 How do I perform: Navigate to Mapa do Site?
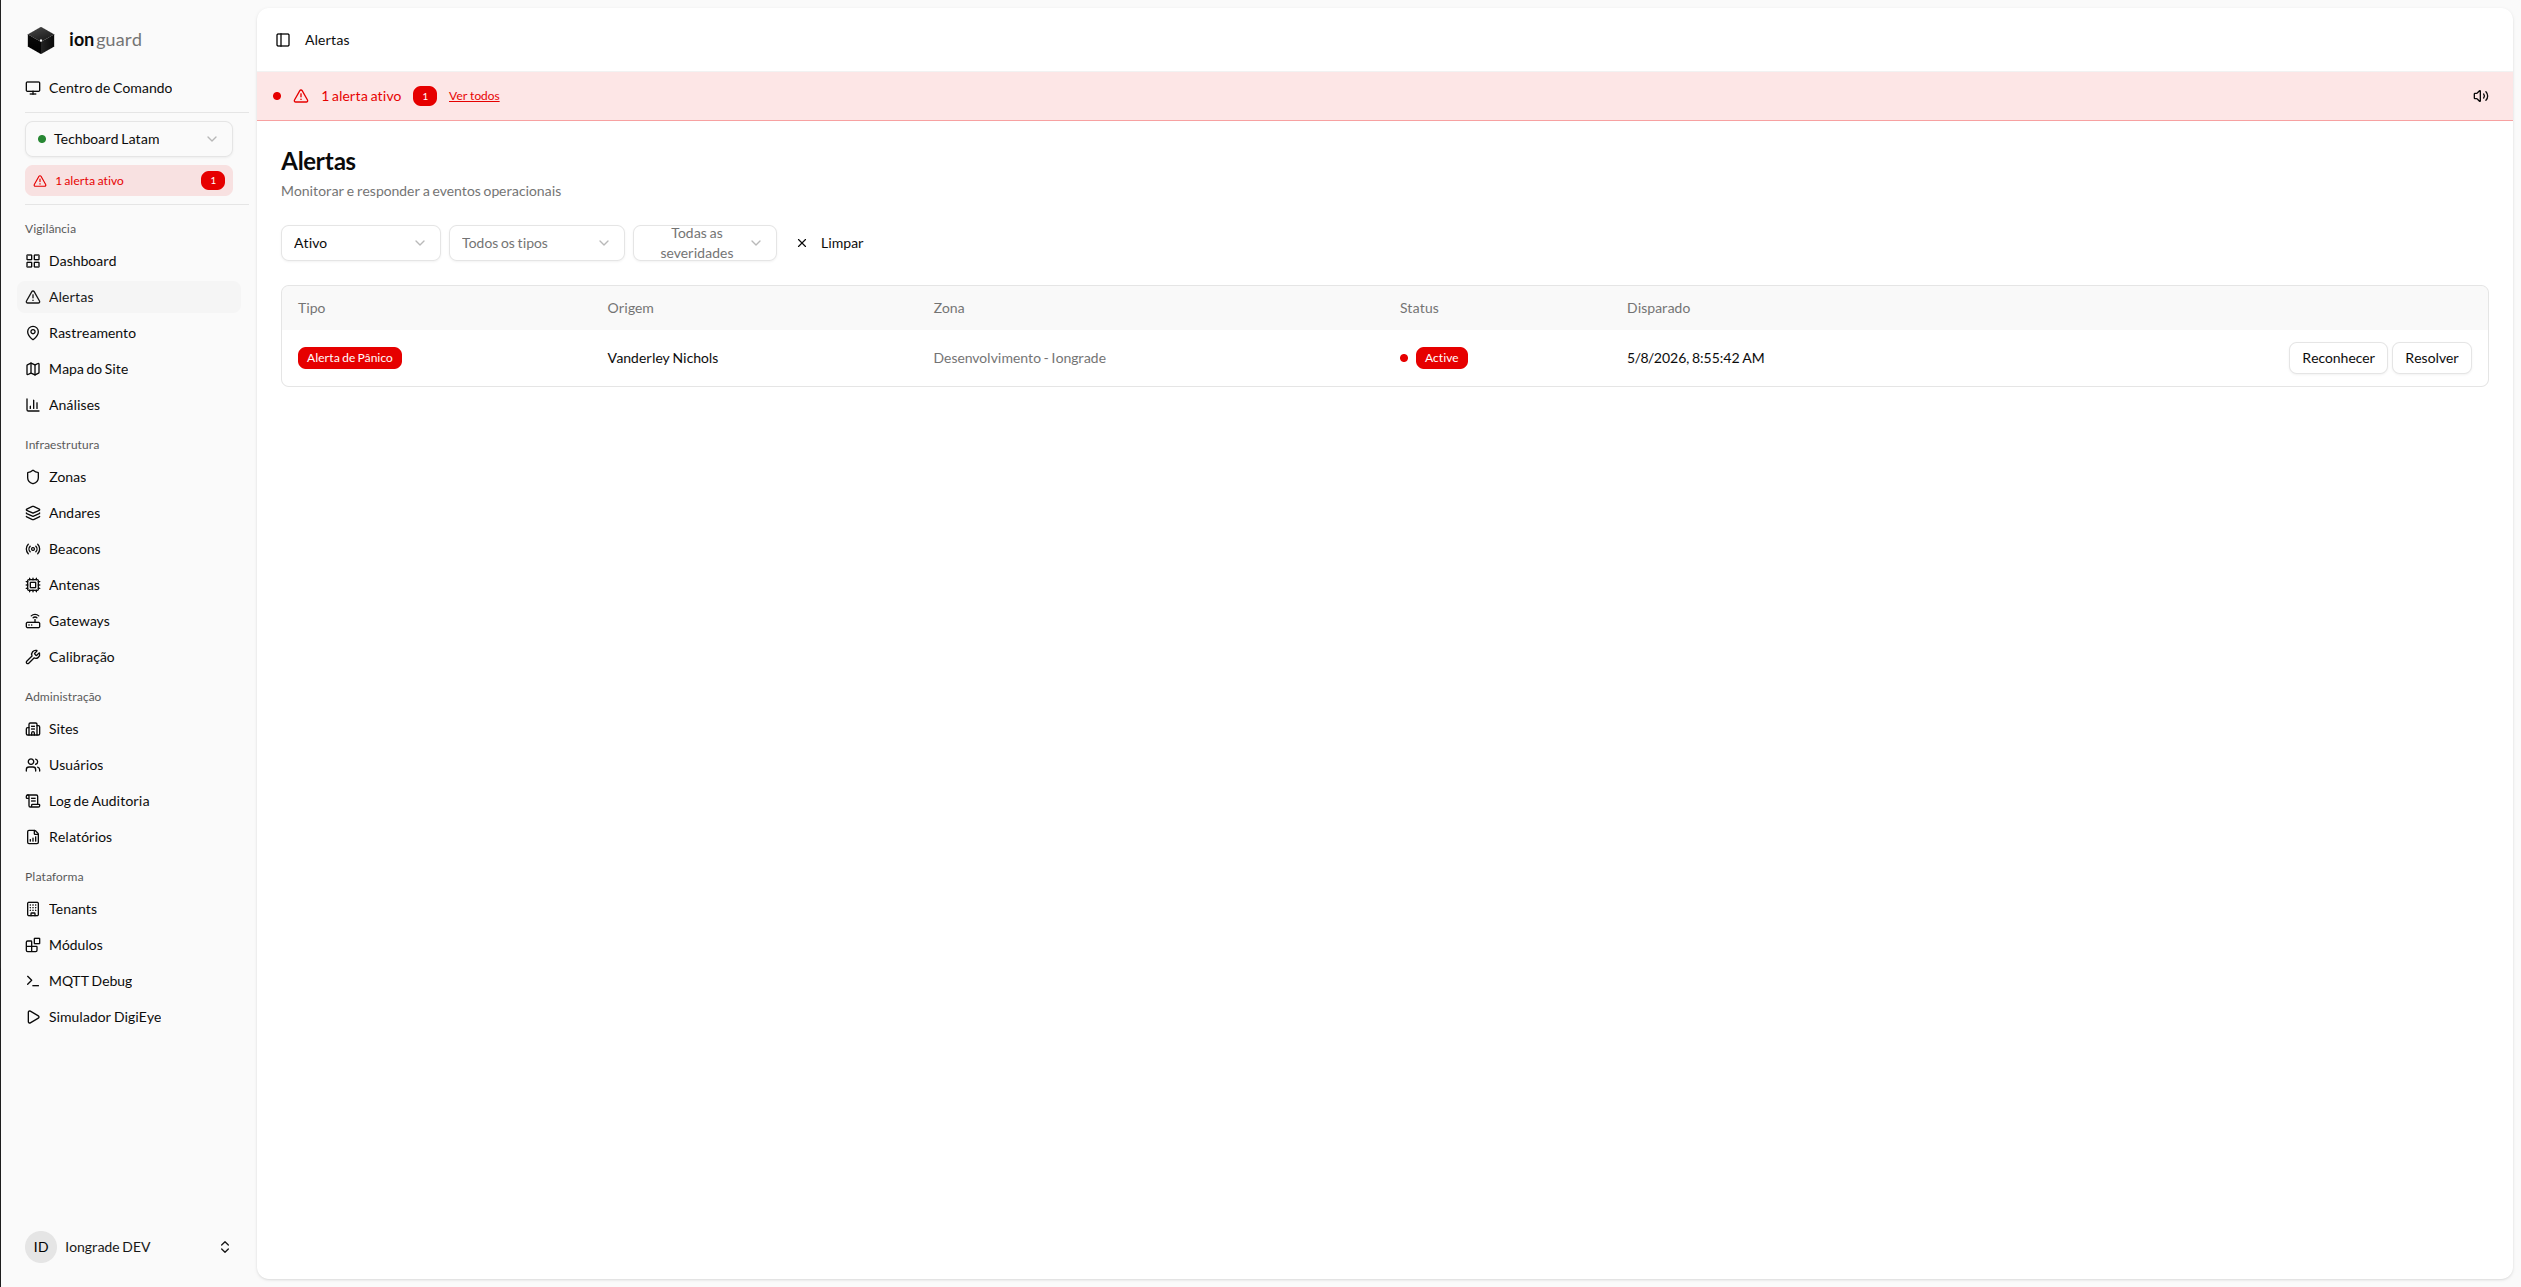coord(129,369)
